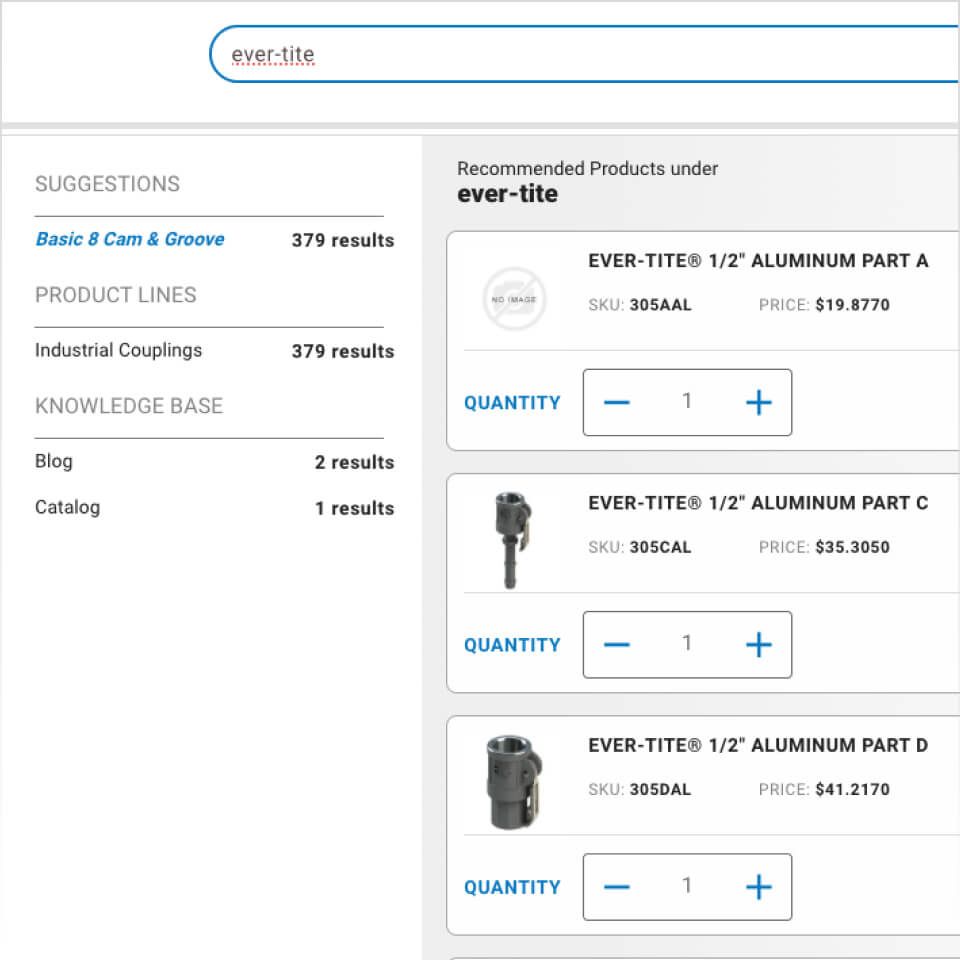
Task: Open the Part D coupling product thumbnail
Action: [513, 781]
